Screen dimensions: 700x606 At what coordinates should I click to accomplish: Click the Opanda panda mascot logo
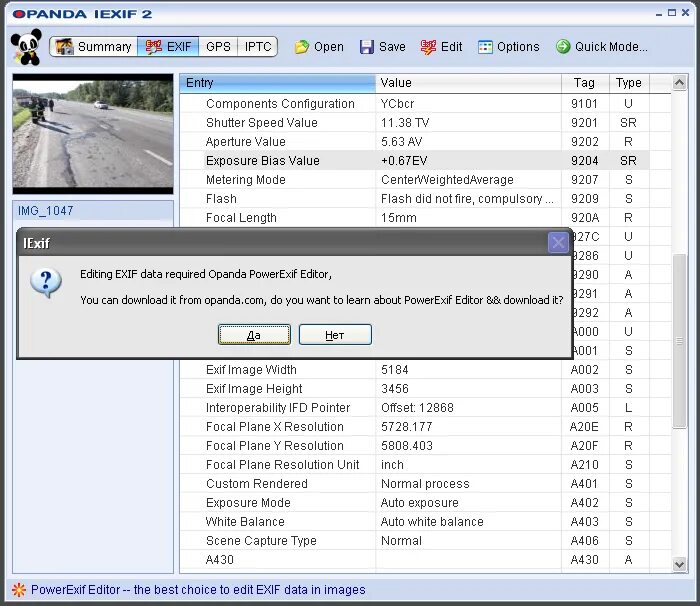26,47
